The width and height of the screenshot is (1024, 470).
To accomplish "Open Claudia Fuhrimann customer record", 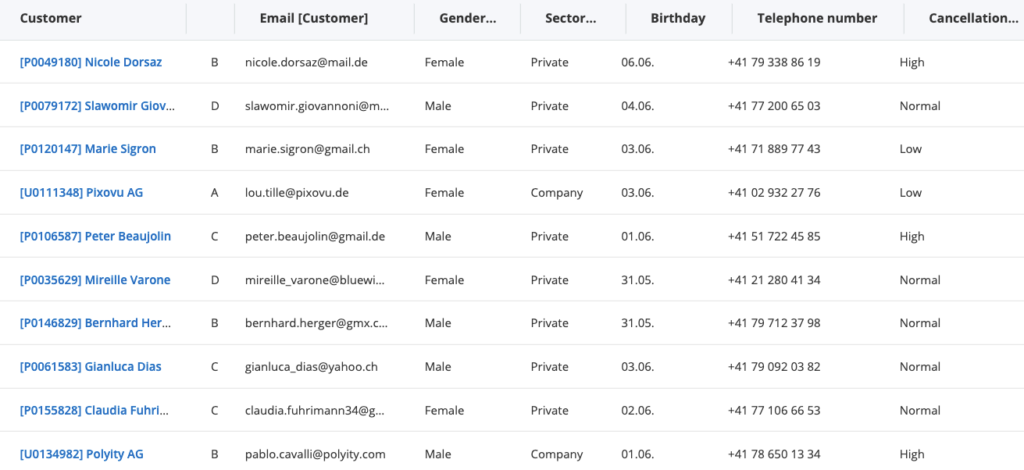I will [95, 411].
